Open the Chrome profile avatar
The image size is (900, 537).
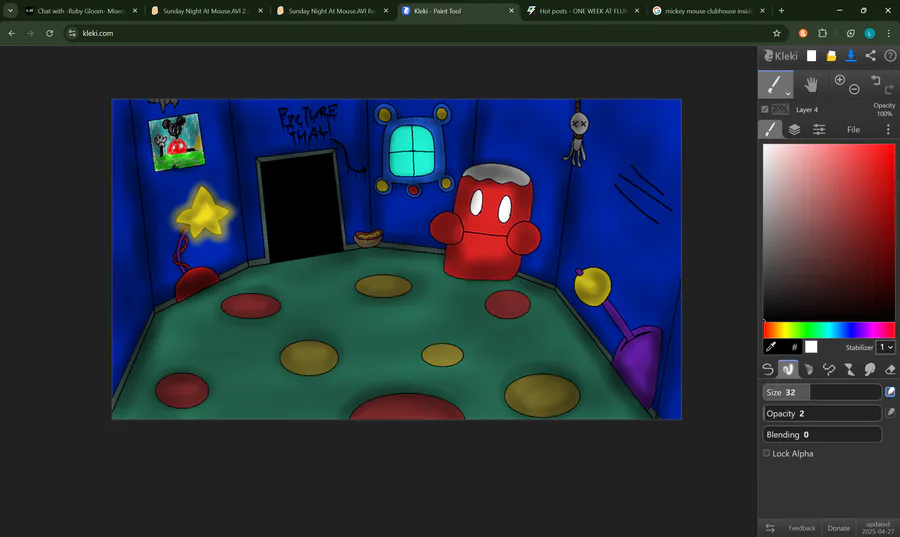coord(870,33)
